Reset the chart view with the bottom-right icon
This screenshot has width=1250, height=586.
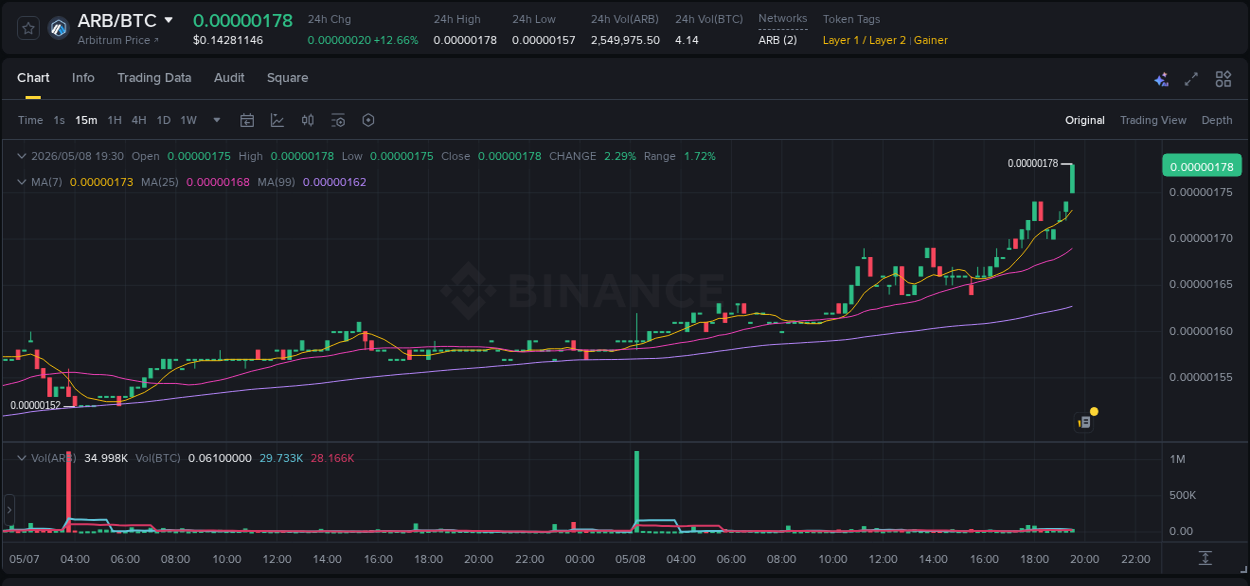(x=1206, y=558)
